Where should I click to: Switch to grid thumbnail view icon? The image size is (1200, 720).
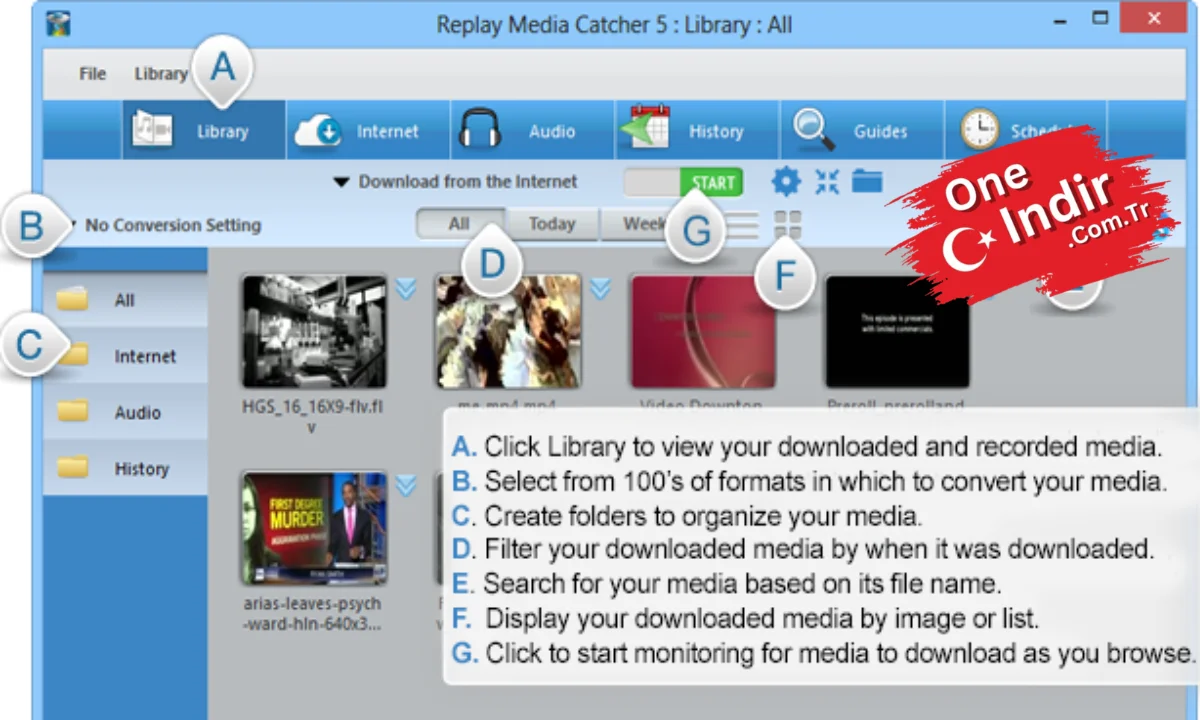click(788, 225)
